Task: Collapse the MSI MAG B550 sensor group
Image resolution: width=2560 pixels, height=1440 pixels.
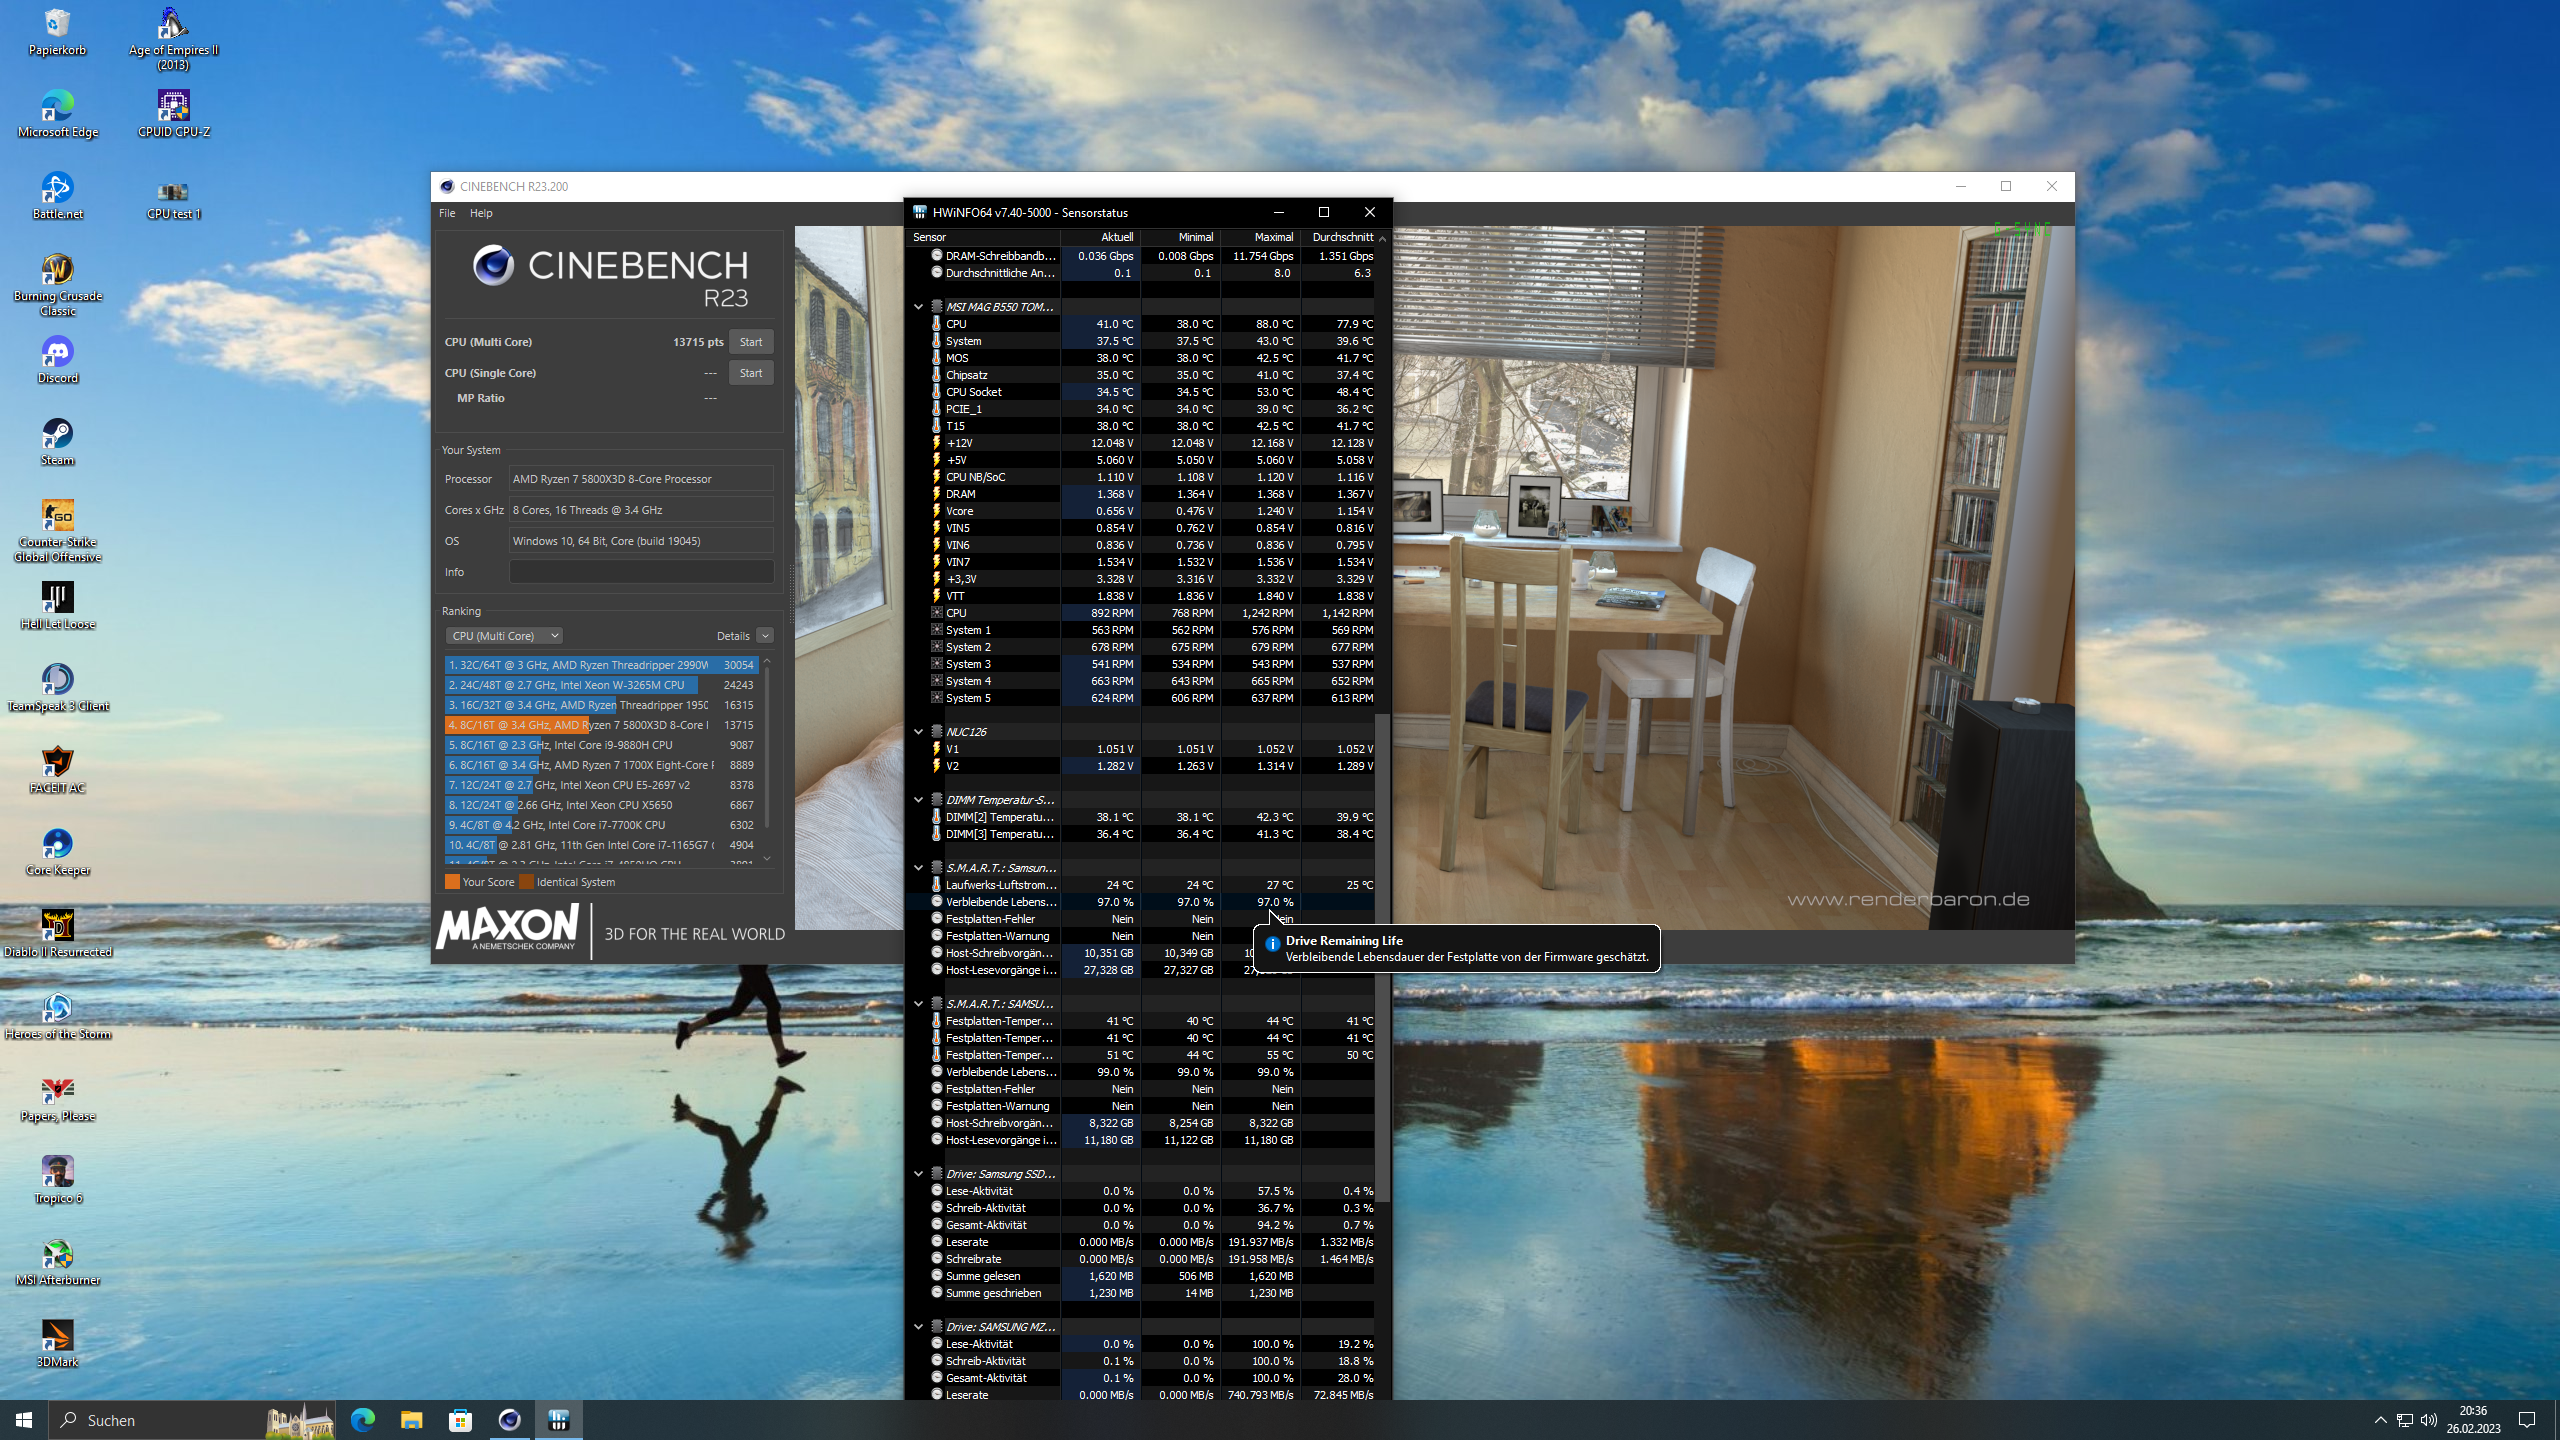Action: click(x=918, y=307)
